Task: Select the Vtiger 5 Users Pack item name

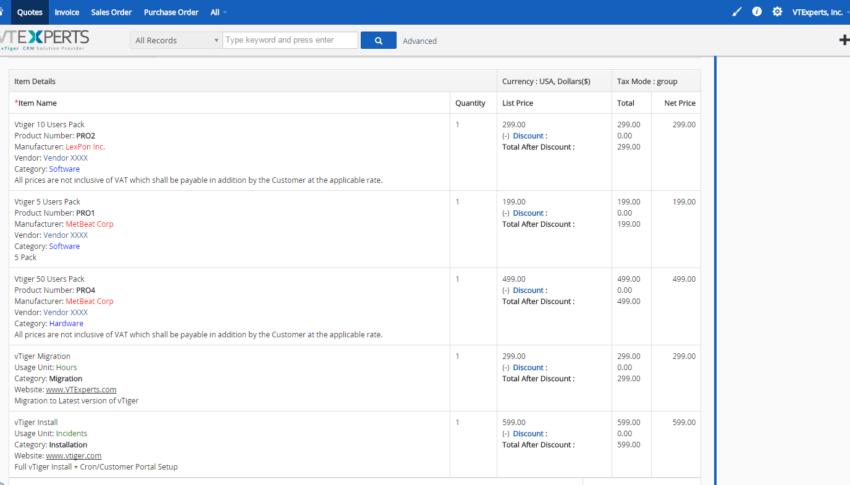Action: [x=47, y=202]
